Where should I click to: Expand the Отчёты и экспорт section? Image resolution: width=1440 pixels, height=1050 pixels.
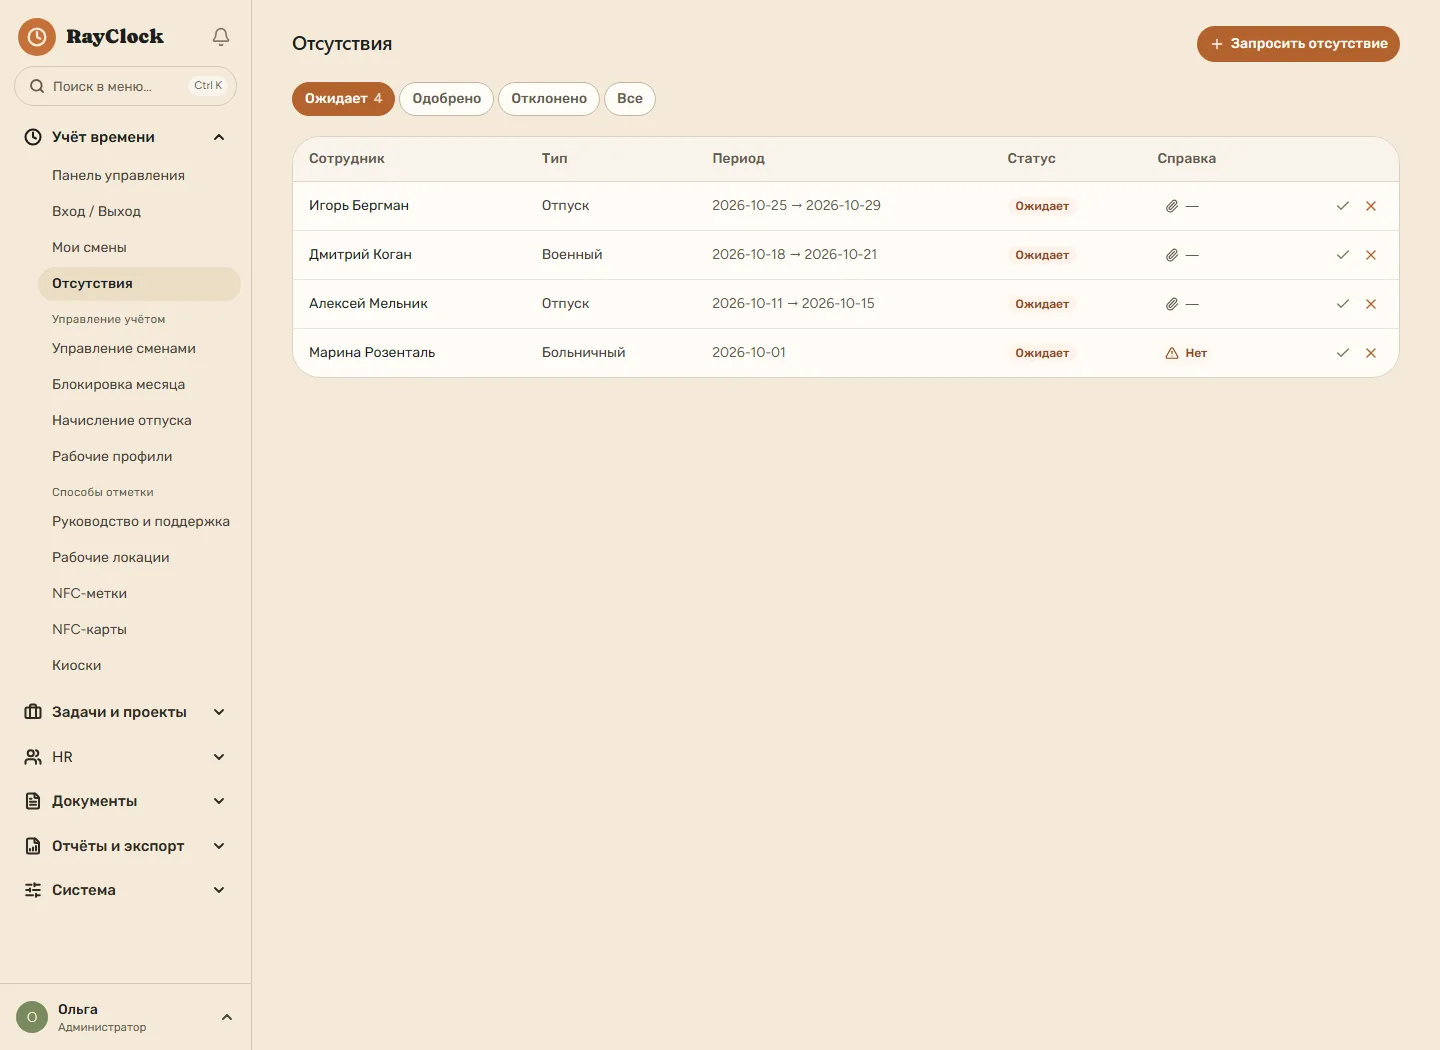pos(219,846)
